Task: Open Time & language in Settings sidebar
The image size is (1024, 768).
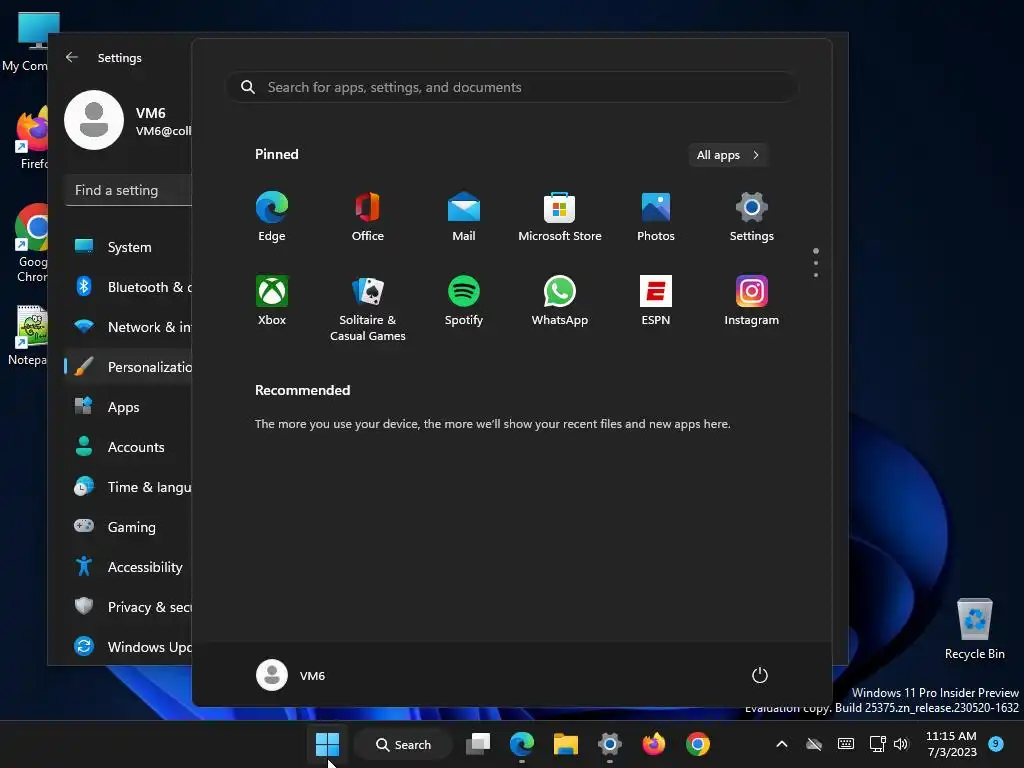Action: coord(129,487)
